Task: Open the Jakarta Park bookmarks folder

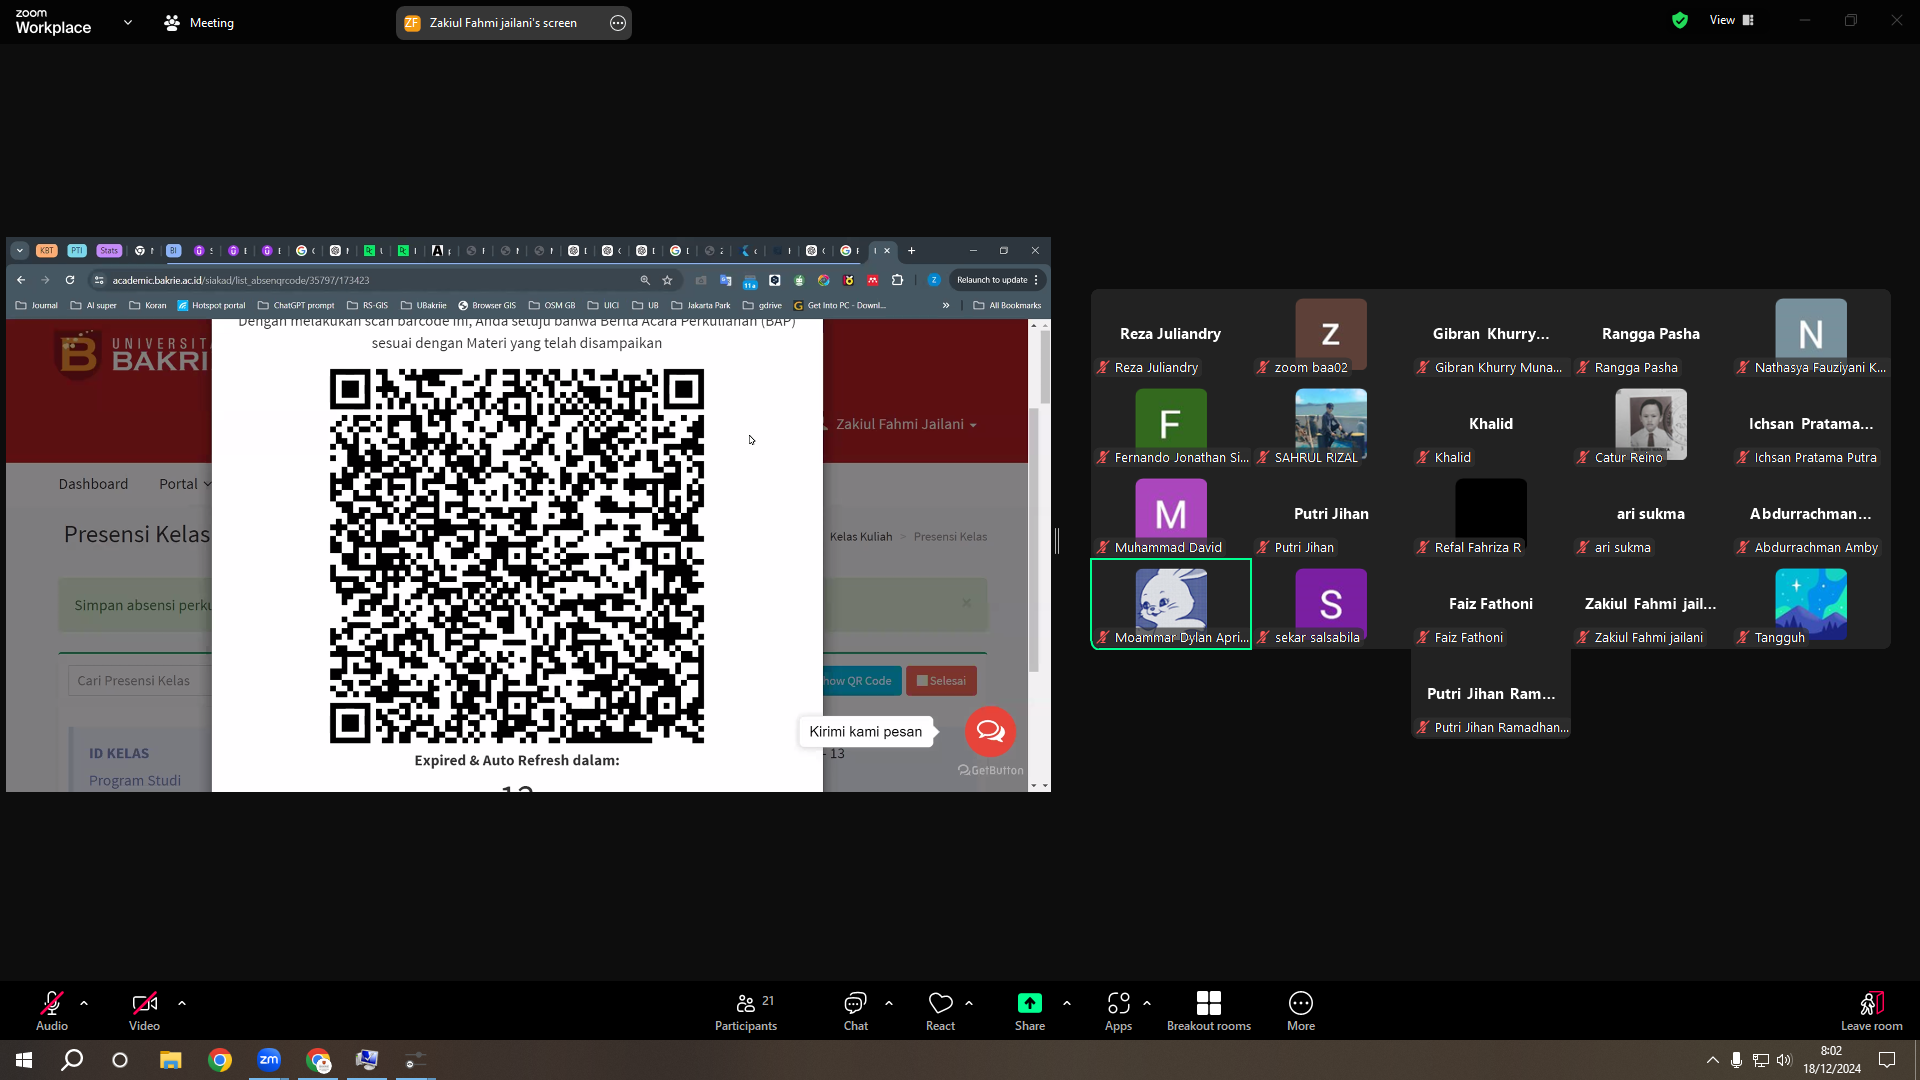Action: tap(701, 306)
